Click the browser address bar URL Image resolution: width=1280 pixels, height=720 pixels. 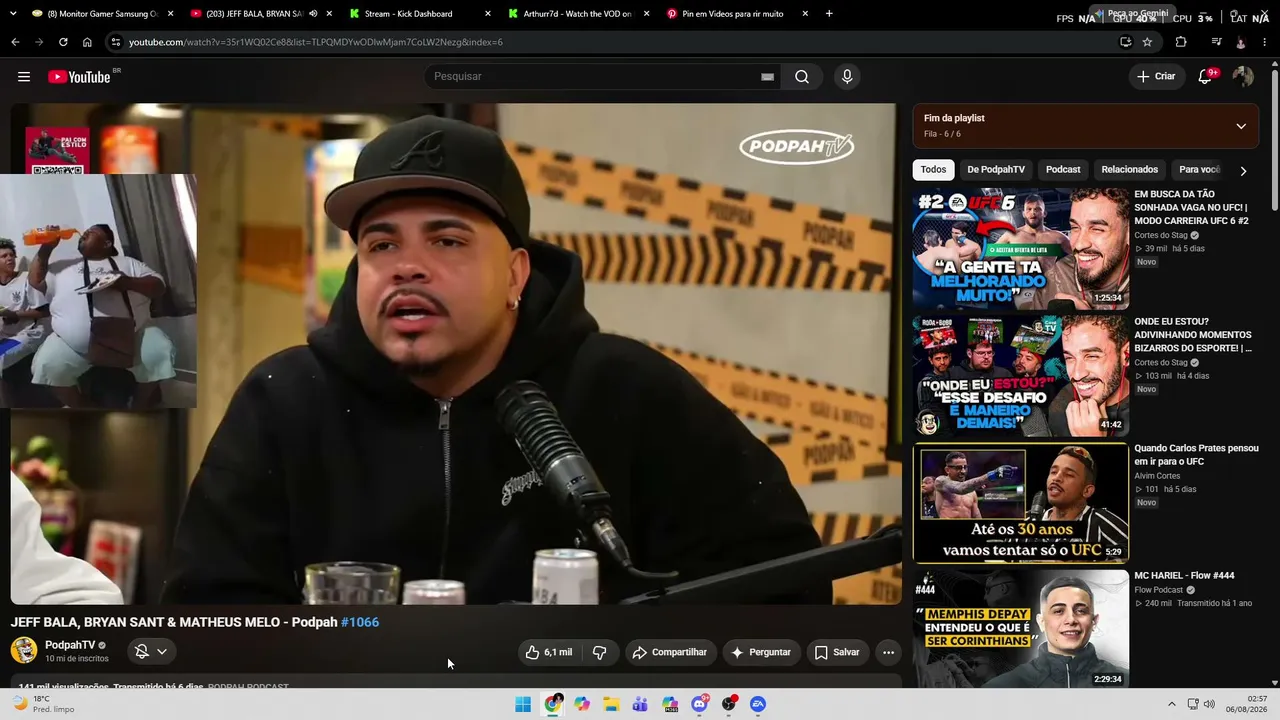pos(316,42)
